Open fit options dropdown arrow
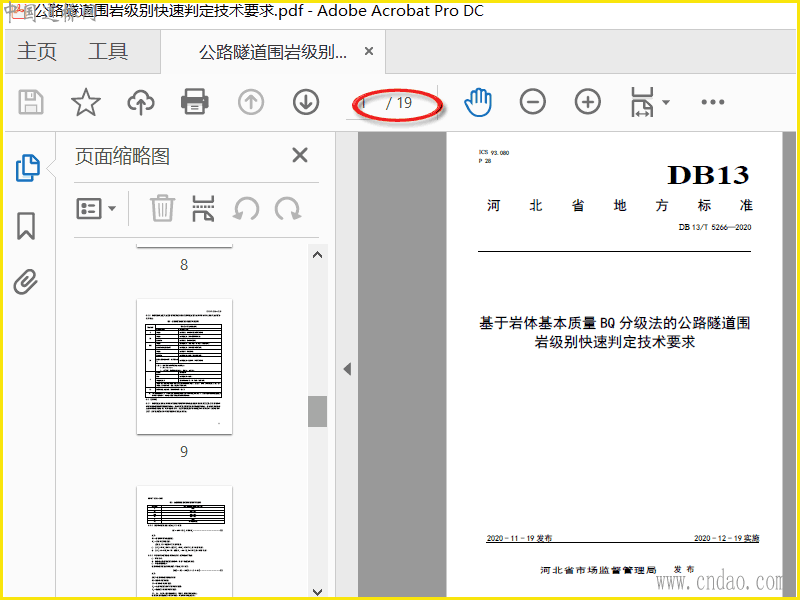The height and width of the screenshot is (600, 800). (666, 102)
